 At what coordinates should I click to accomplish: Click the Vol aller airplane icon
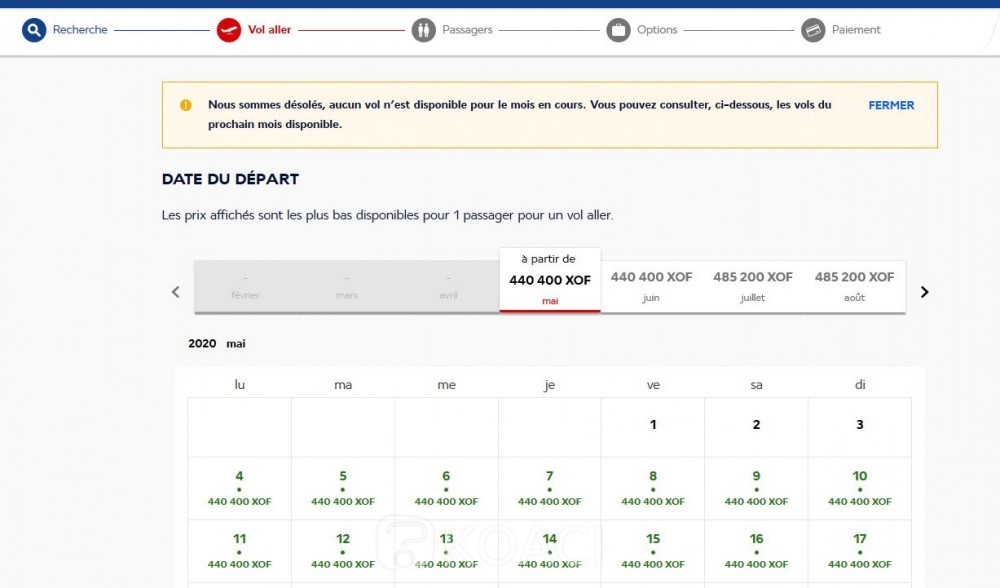pyautogui.click(x=229, y=30)
